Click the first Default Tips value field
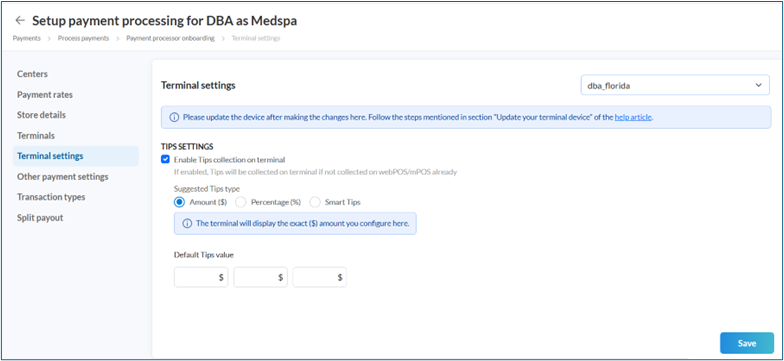This screenshot has height=361, width=784. click(201, 277)
